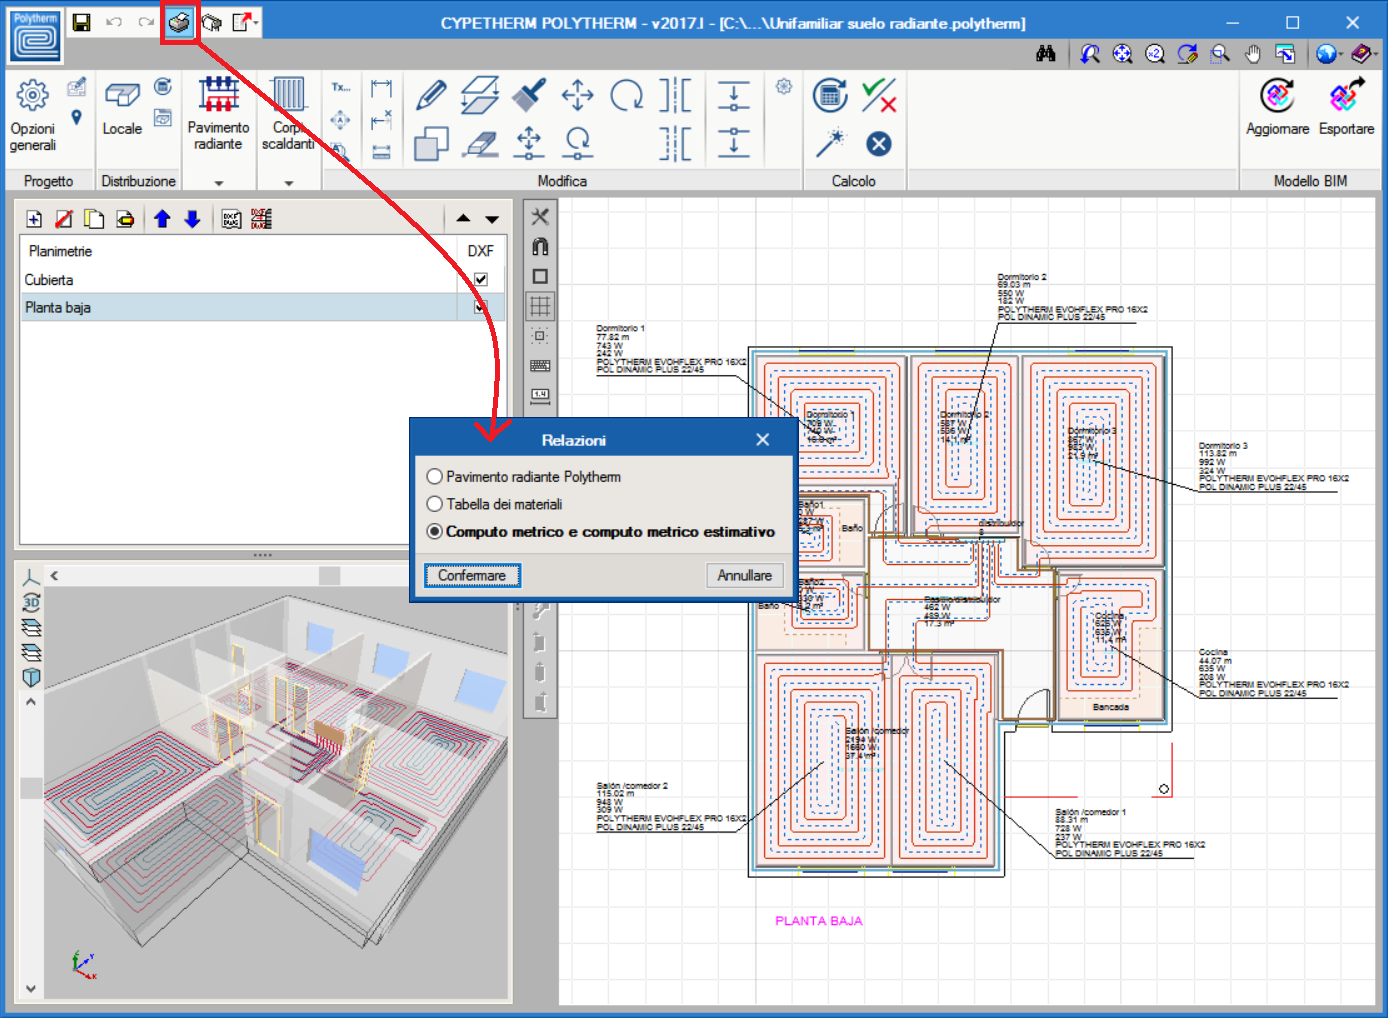Image resolution: width=1388 pixels, height=1018 pixels.
Task: Select the pencil Edit tool
Action: (x=431, y=95)
